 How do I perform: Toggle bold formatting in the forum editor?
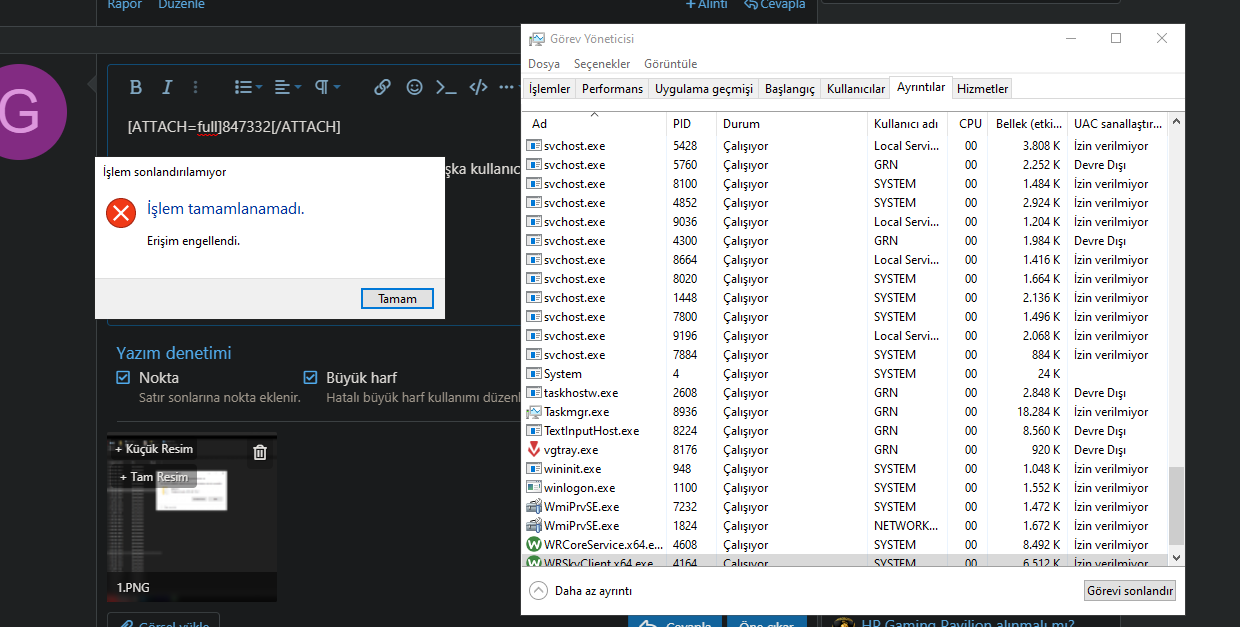coord(136,87)
